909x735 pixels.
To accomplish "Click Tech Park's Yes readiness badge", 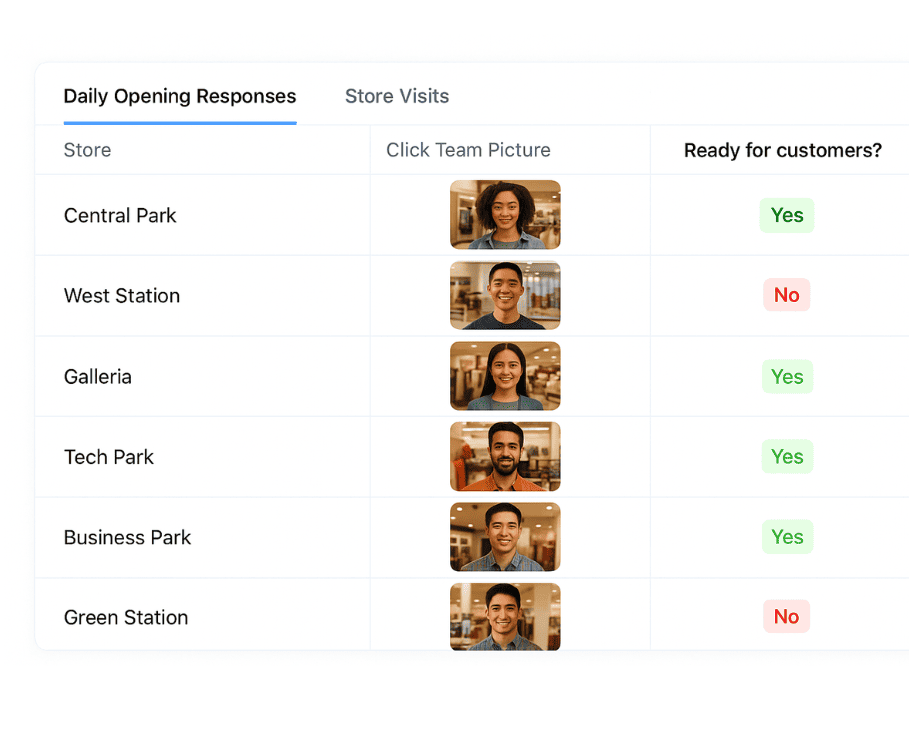I will [787, 456].
